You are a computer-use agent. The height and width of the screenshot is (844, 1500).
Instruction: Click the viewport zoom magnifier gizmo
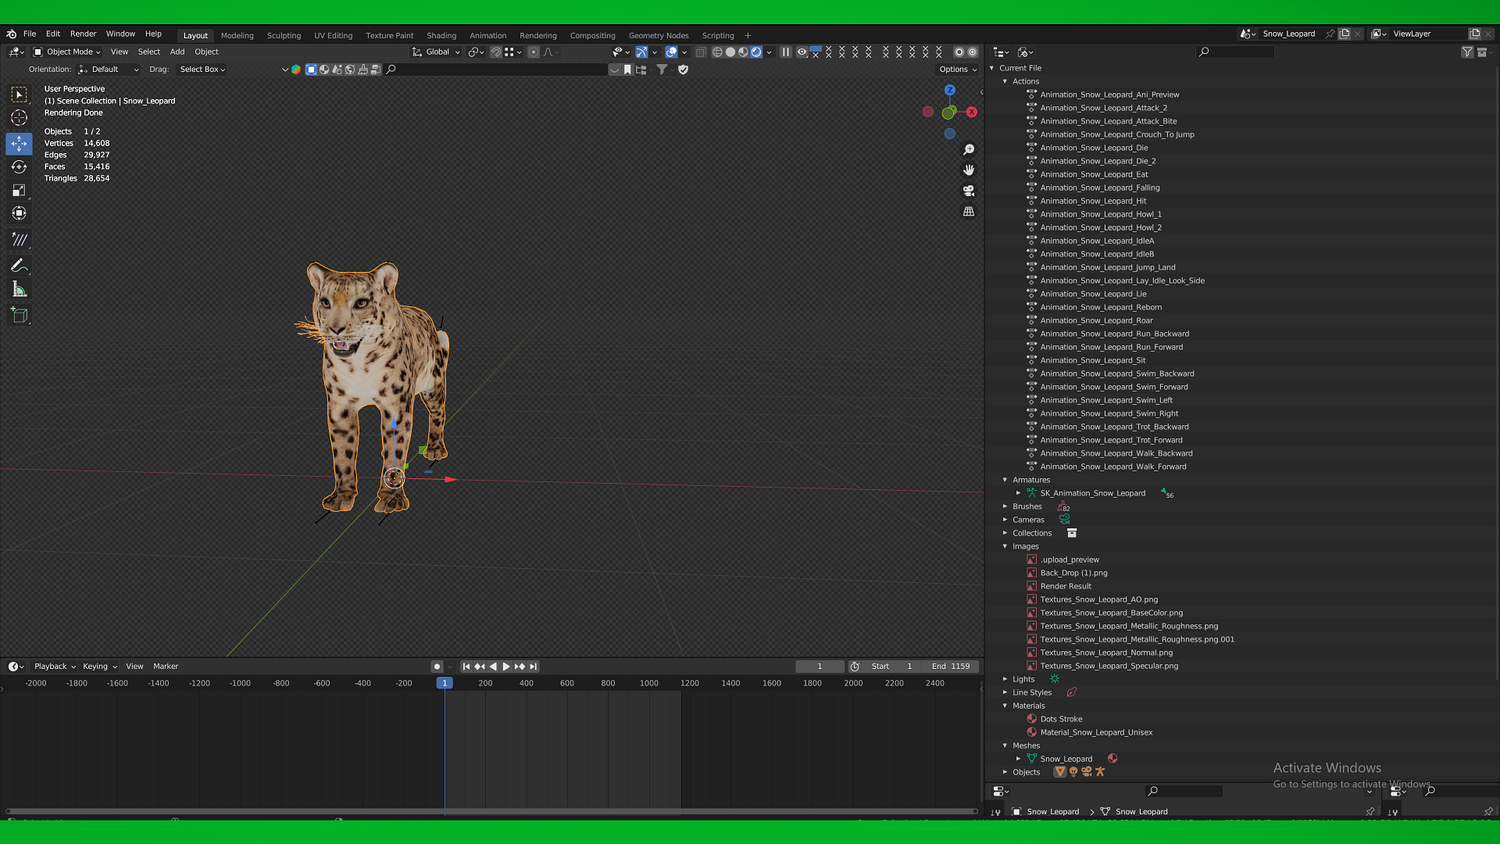point(968,150)
